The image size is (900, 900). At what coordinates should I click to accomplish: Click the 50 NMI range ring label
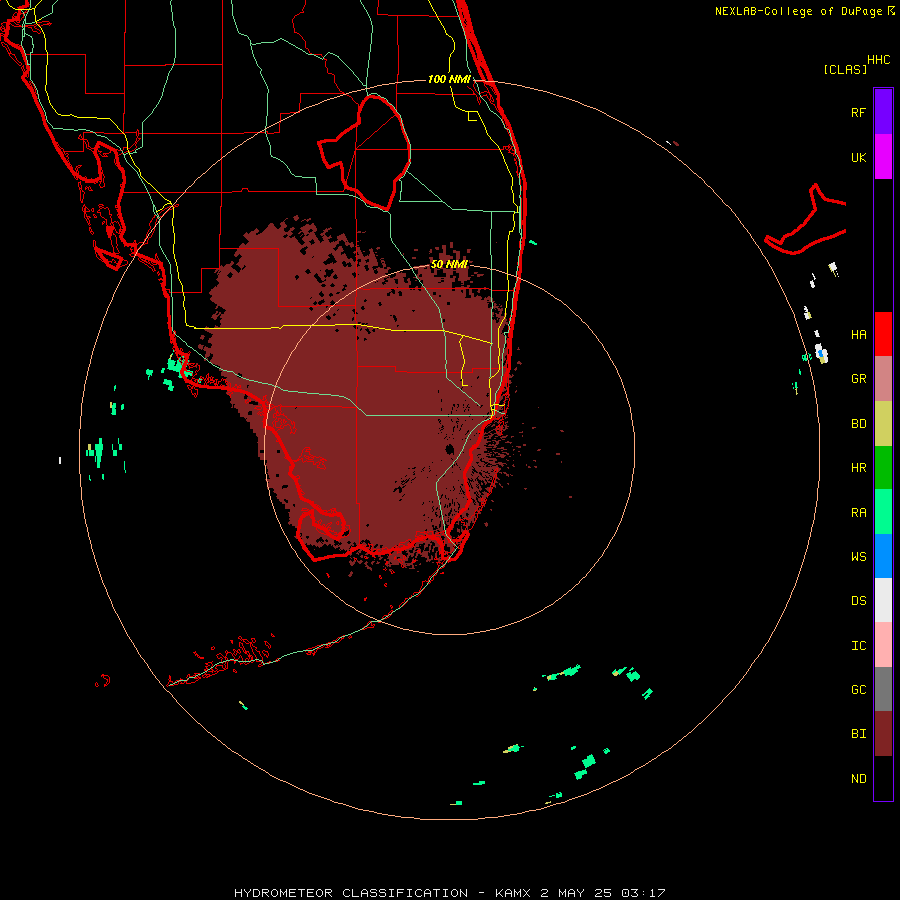(449, 264)
